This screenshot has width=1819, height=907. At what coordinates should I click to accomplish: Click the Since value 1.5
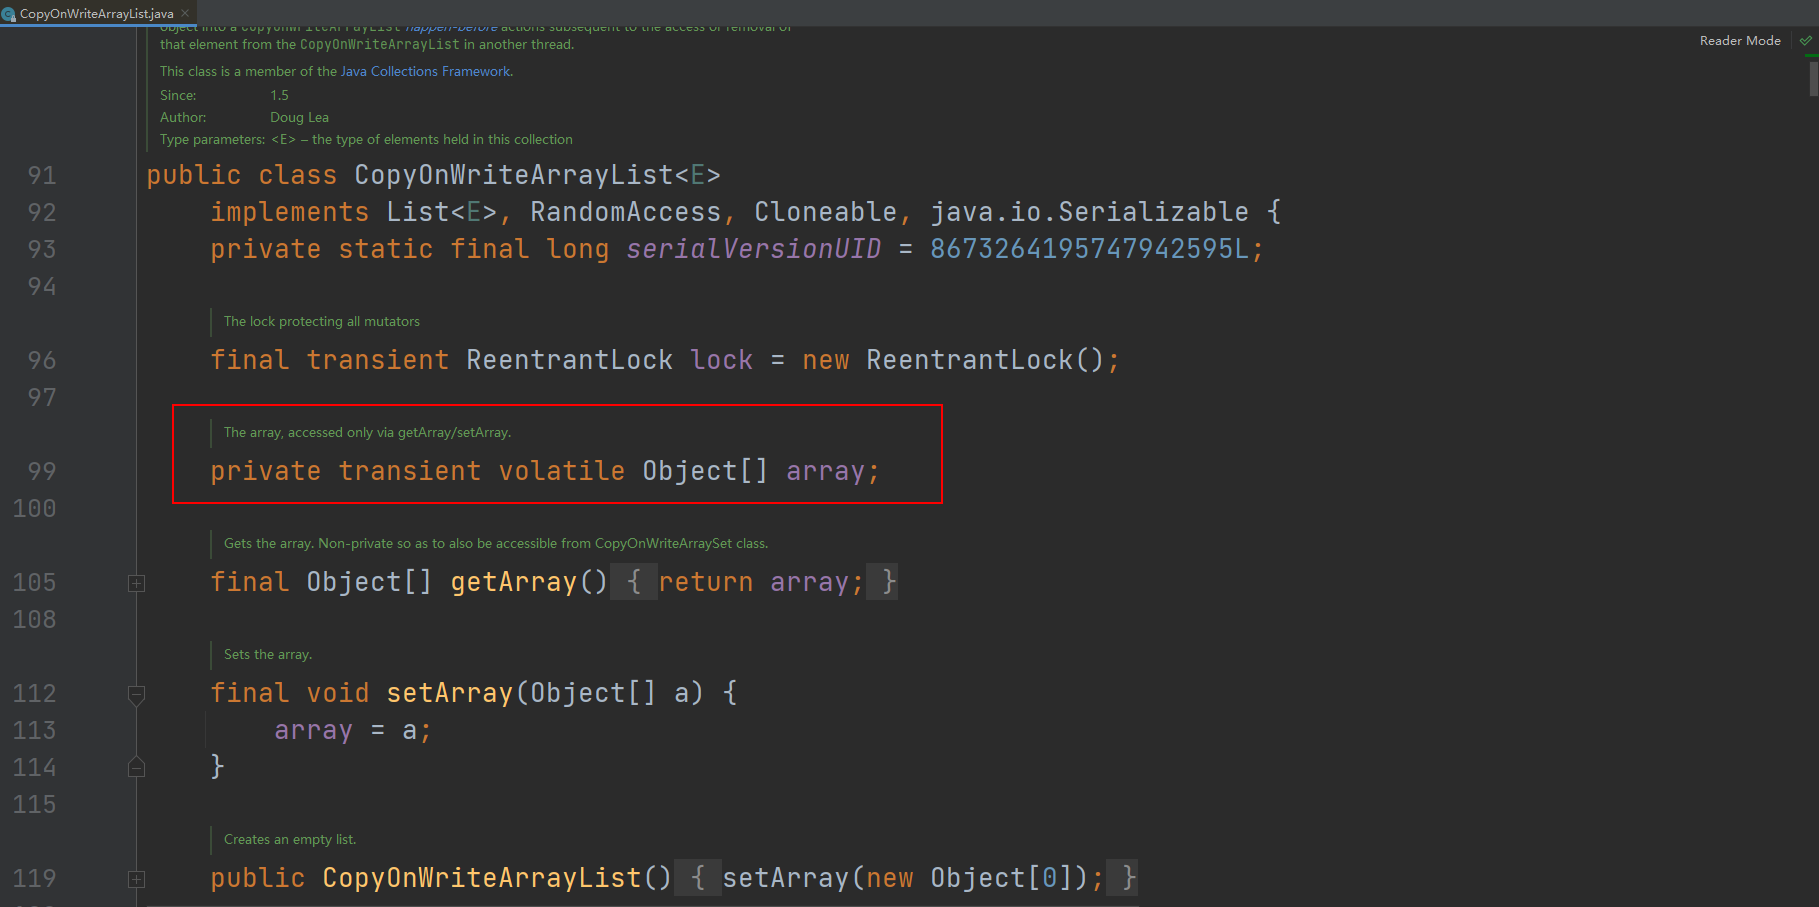tap(279, 96)
